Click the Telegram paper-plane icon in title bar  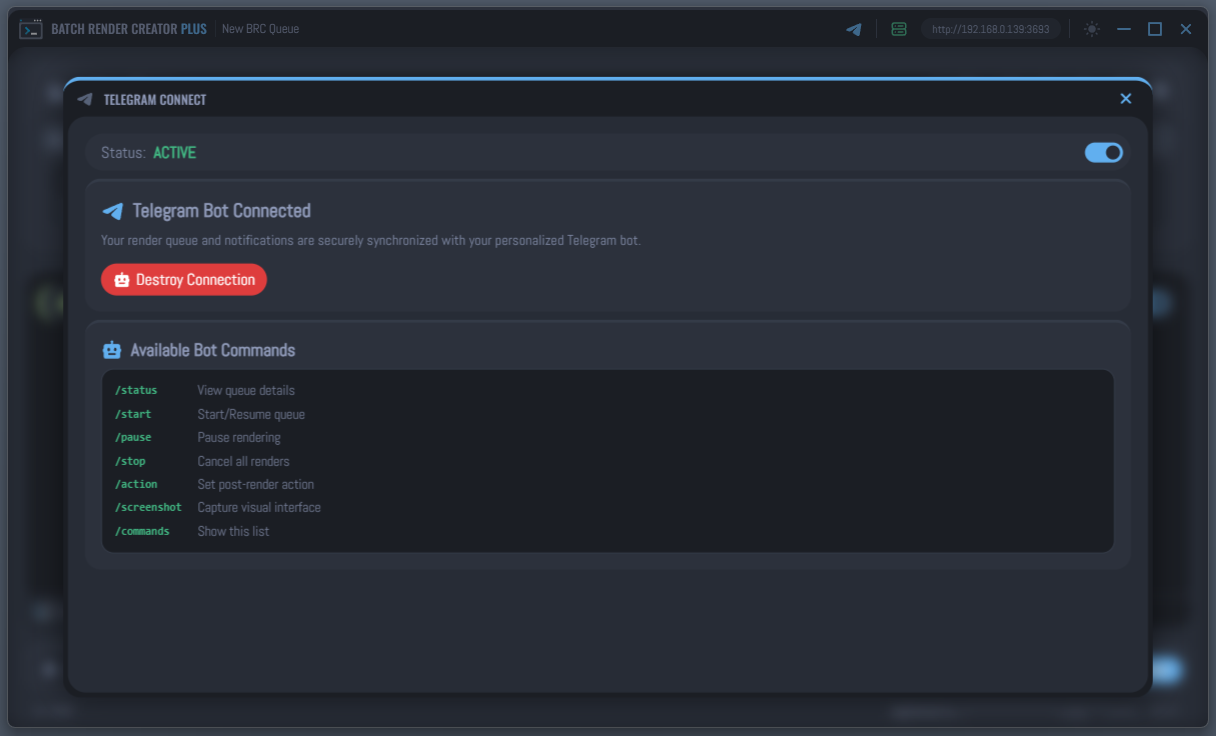pos(853,29)
